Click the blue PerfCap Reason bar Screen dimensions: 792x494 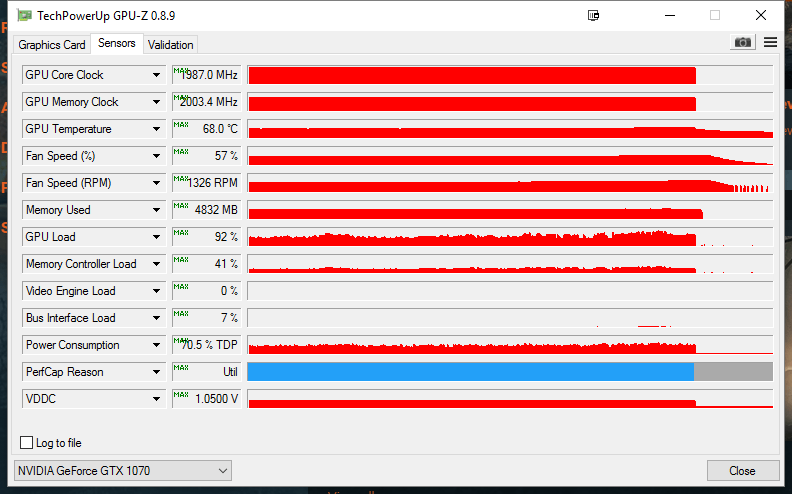[x=470, y=372]
